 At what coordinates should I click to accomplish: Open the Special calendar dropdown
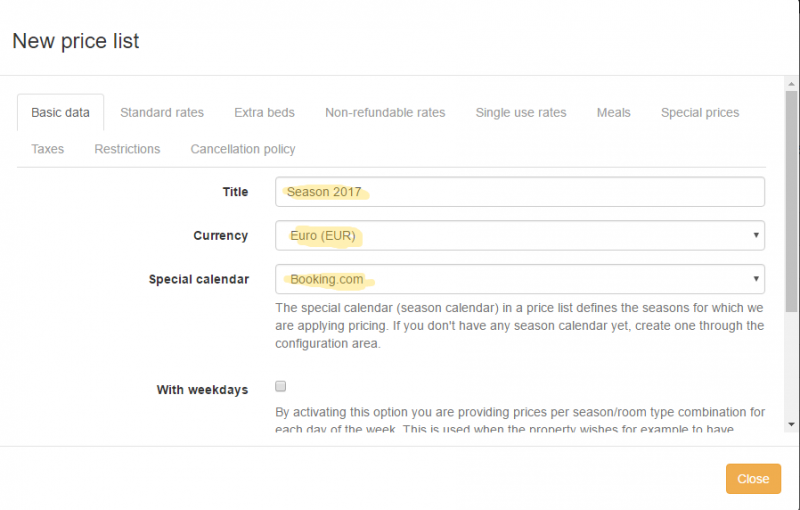click(520, 280)
